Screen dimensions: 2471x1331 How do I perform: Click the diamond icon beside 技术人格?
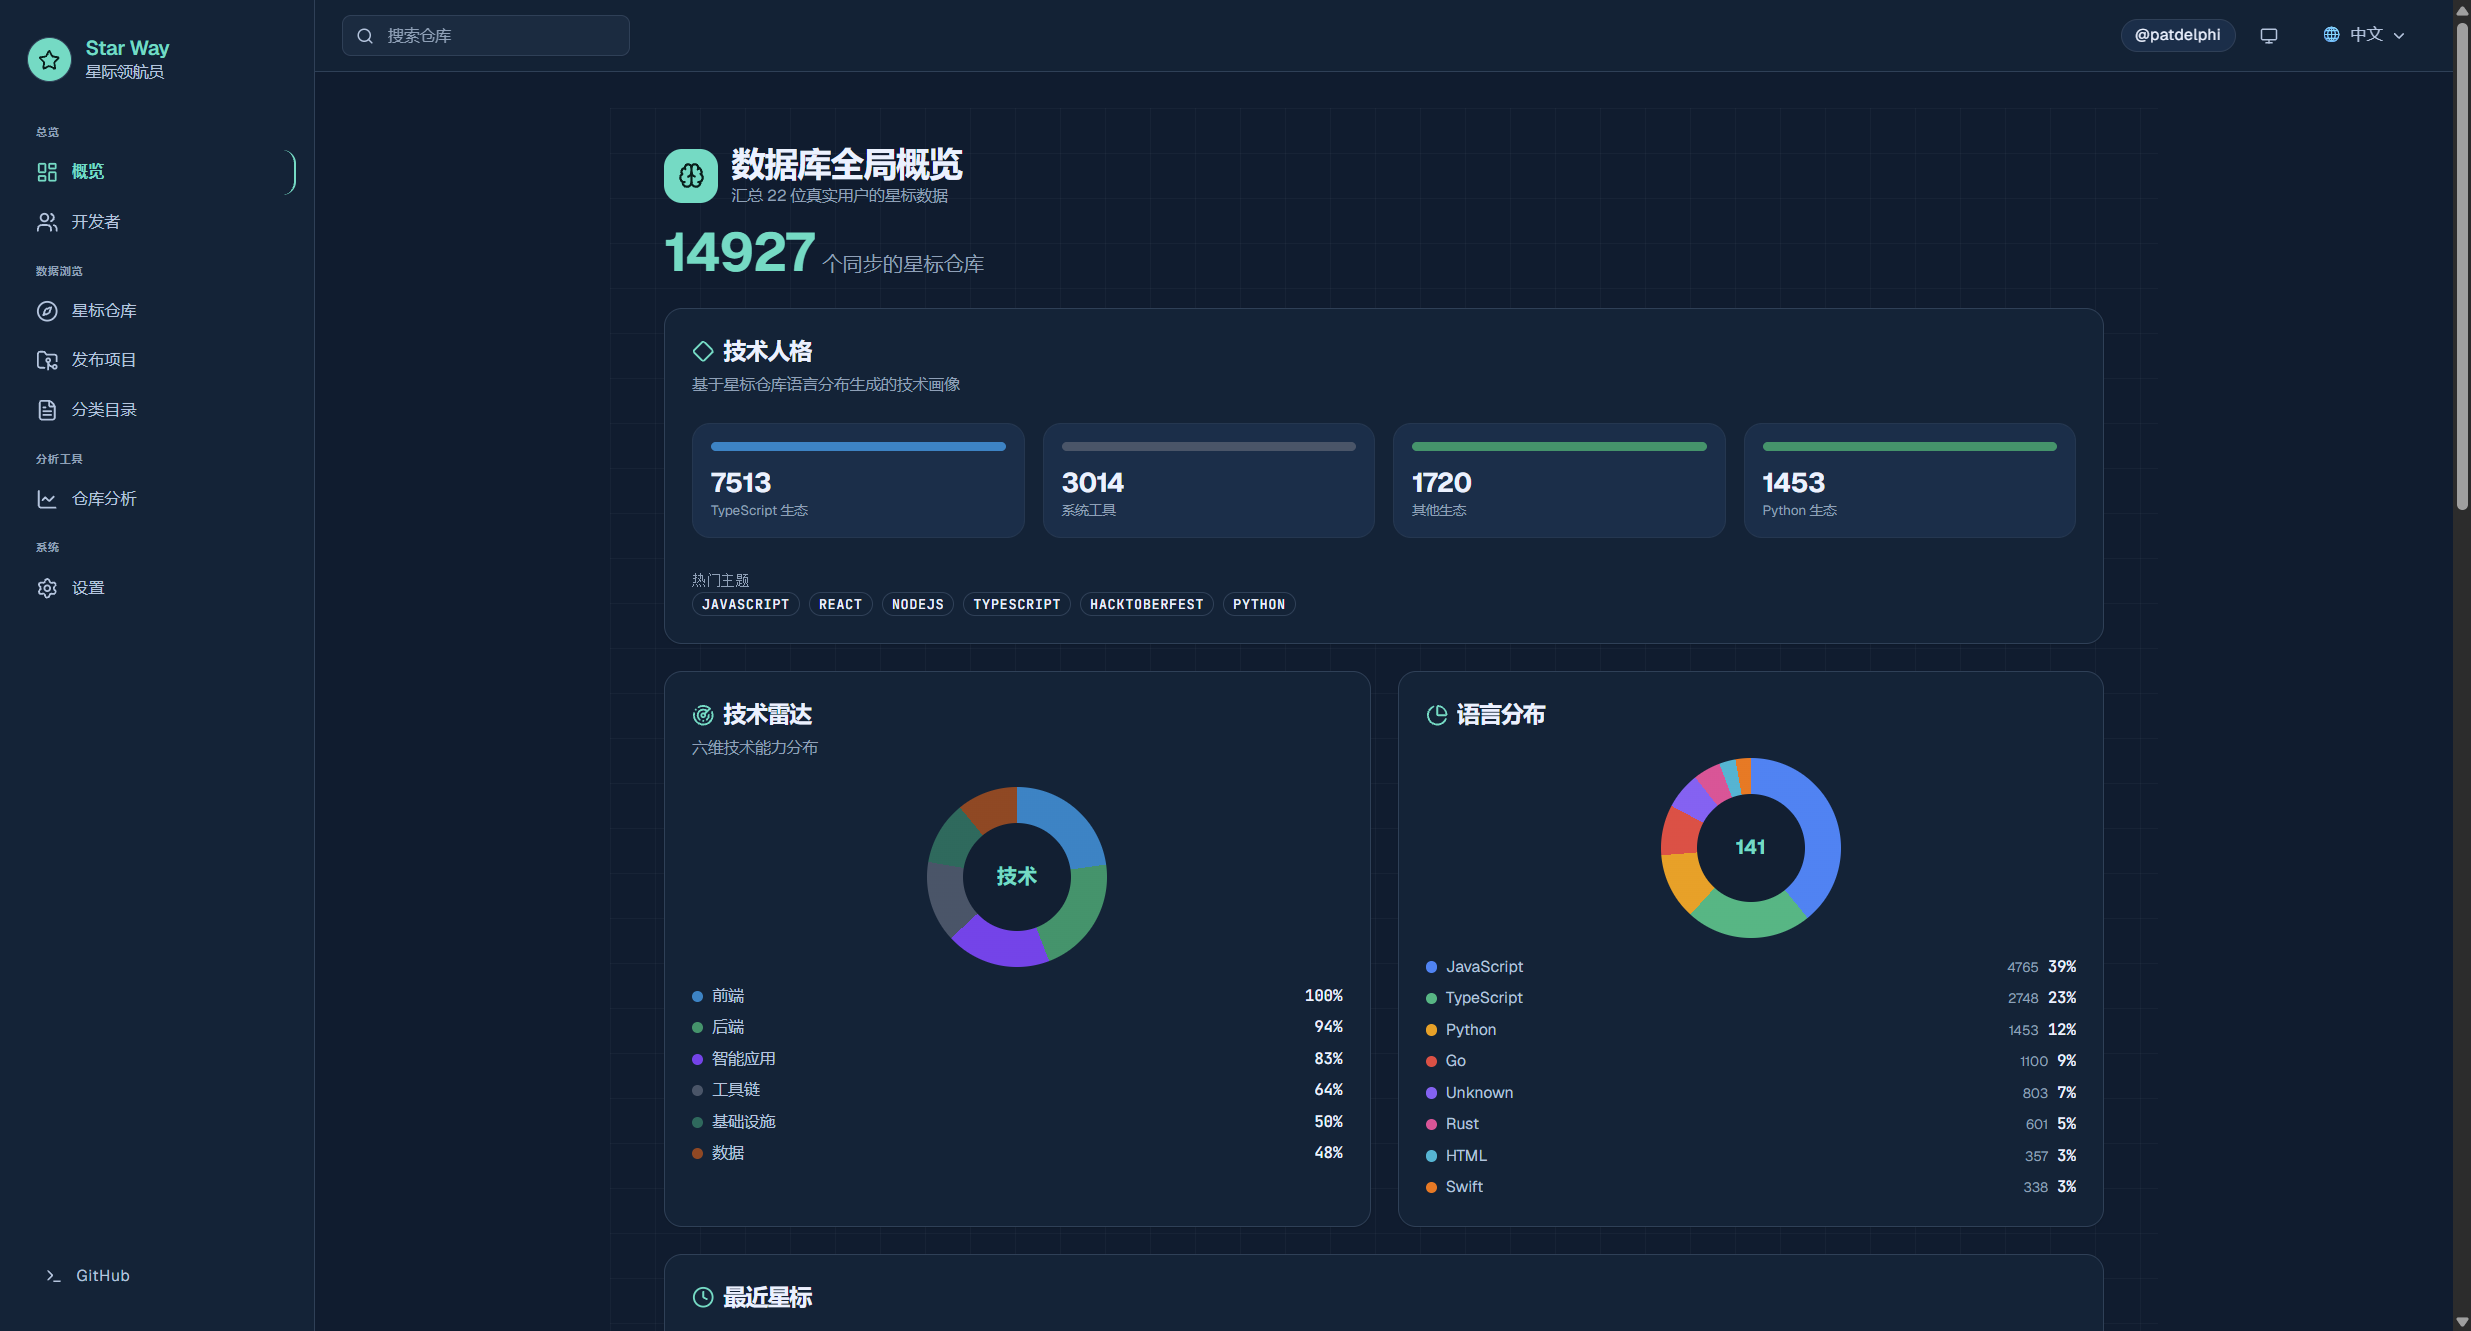tap(703, 351)
